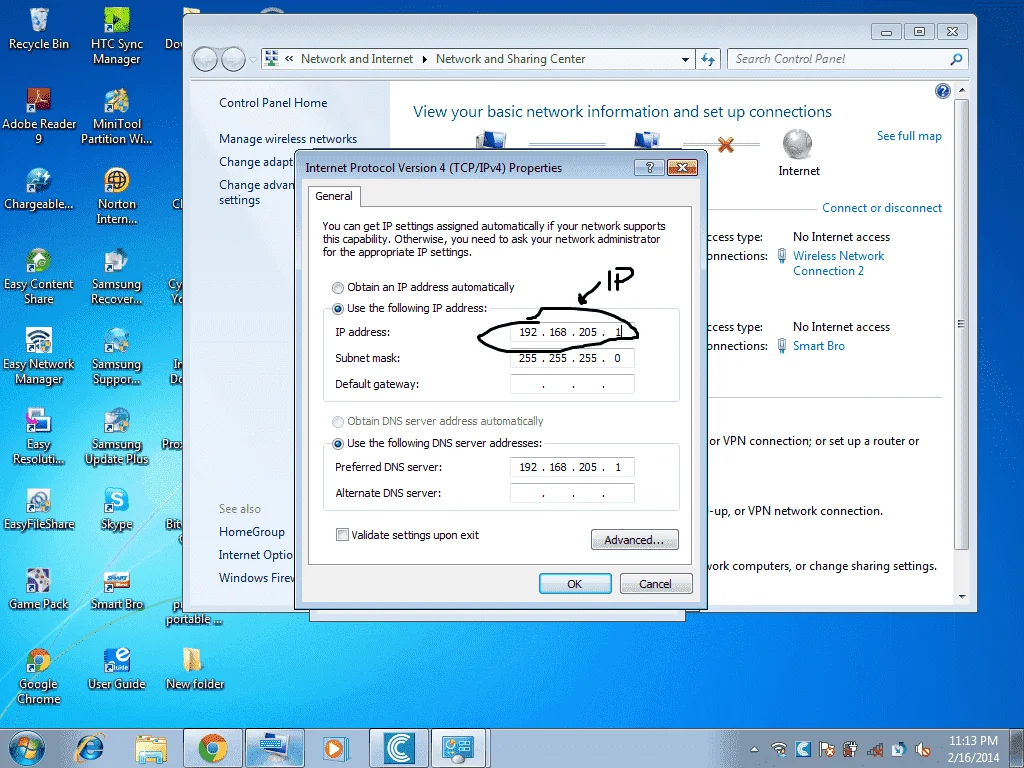Screen dimensions: 1024x768
Task: Click the dialog's help question-mark button
Action: [x=649, y=168]
